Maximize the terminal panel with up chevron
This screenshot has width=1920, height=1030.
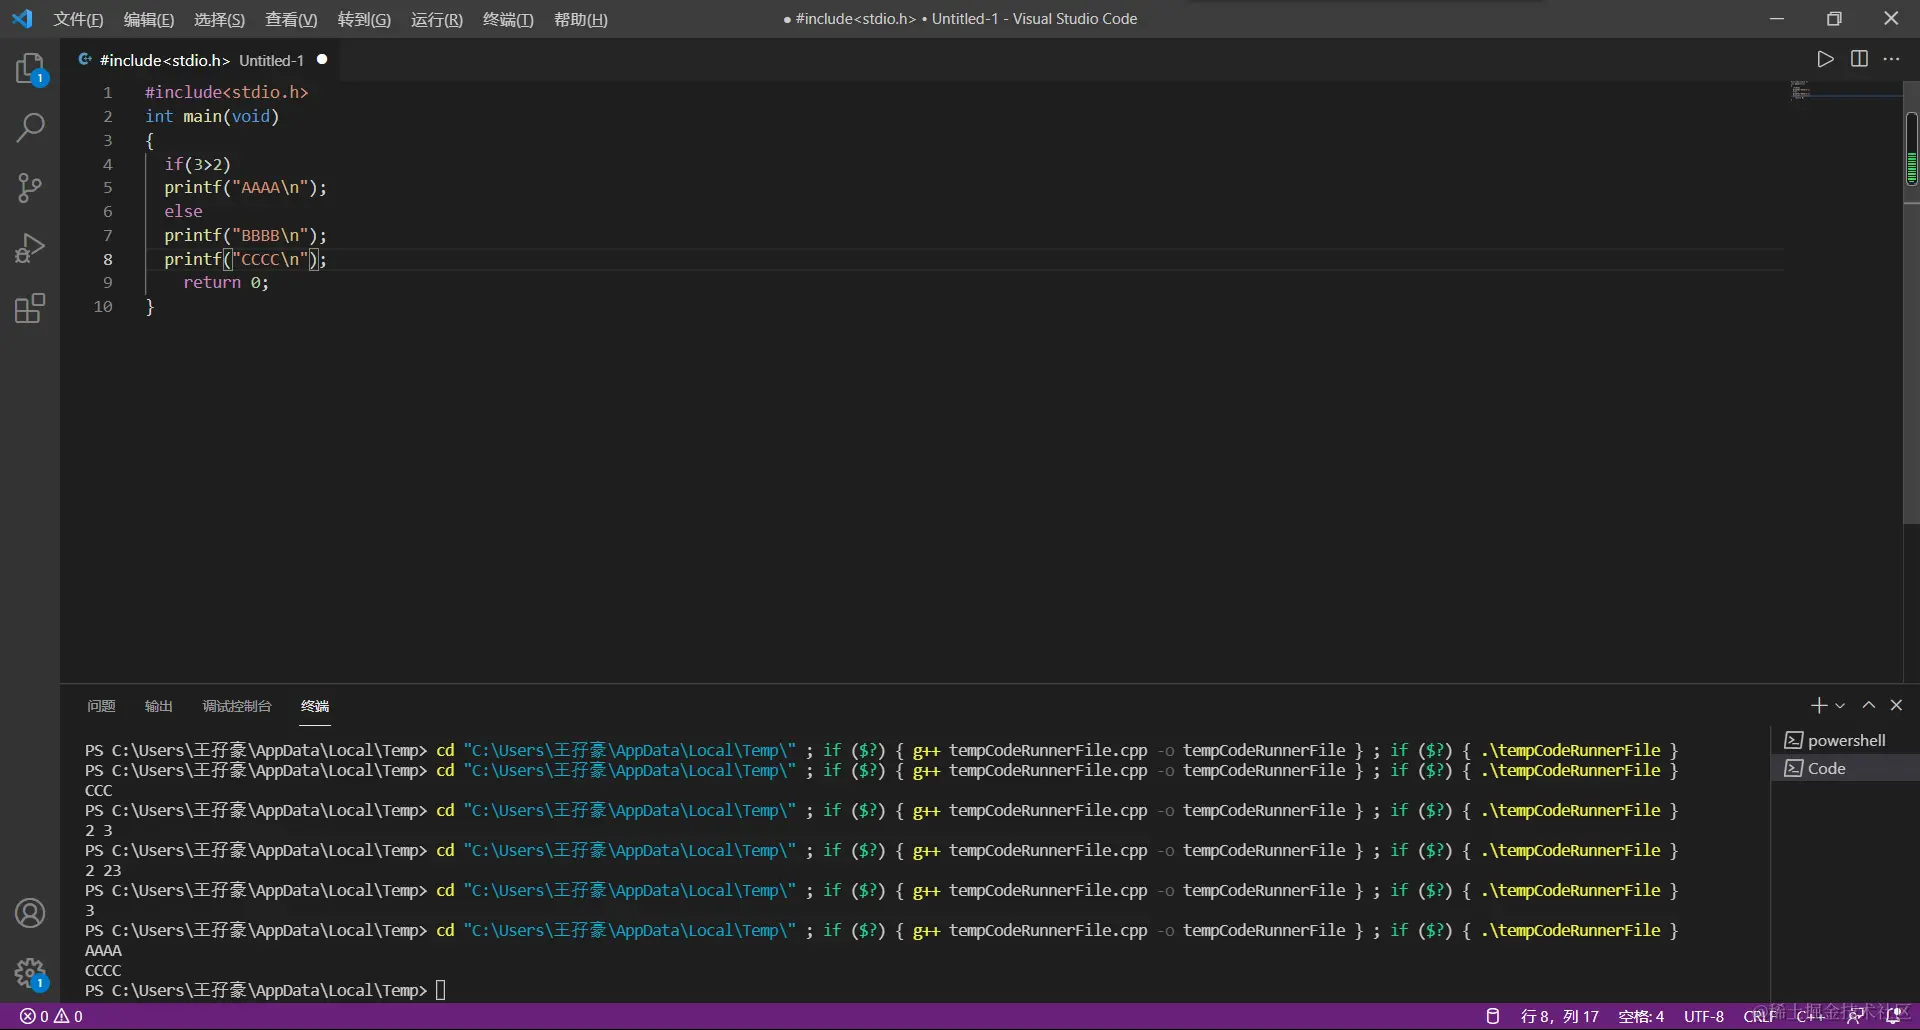pyautogui.click(x=1868, y=705)
